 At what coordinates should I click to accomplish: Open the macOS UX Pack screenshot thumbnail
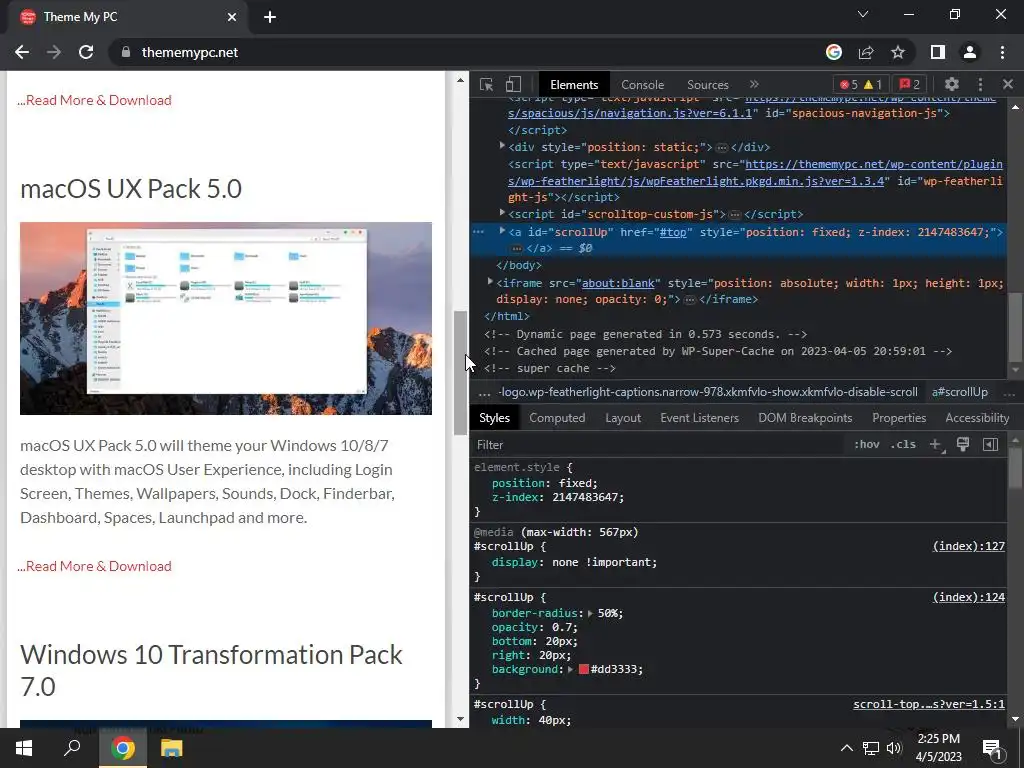pyautogui.click(x=225, y=318)
